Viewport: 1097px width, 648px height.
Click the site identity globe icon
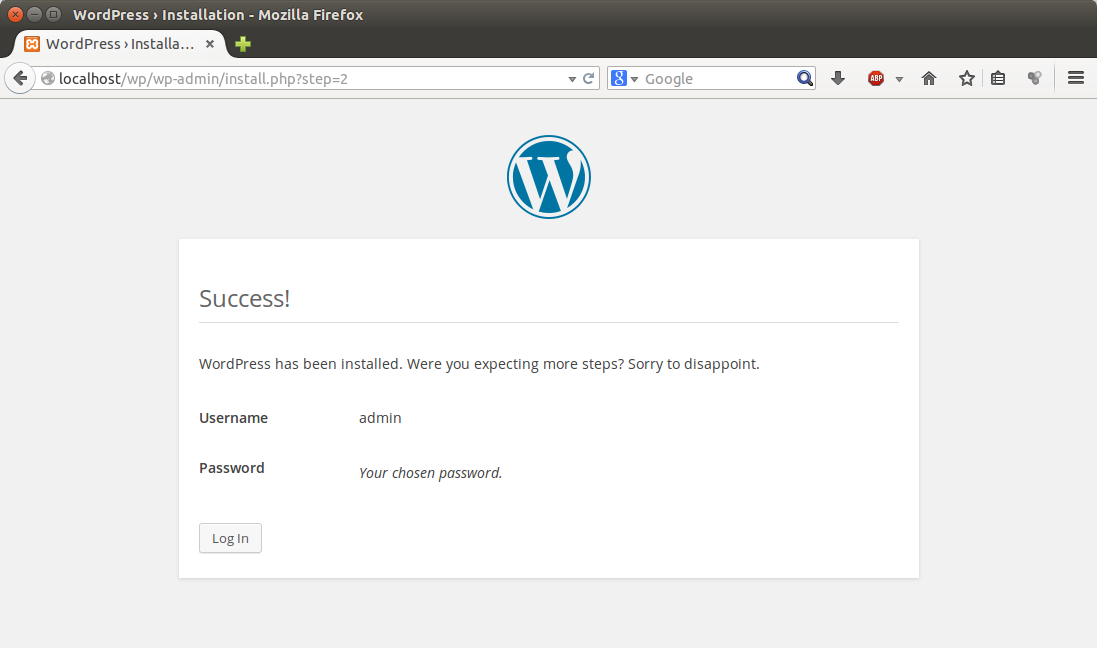click(48, 78)
